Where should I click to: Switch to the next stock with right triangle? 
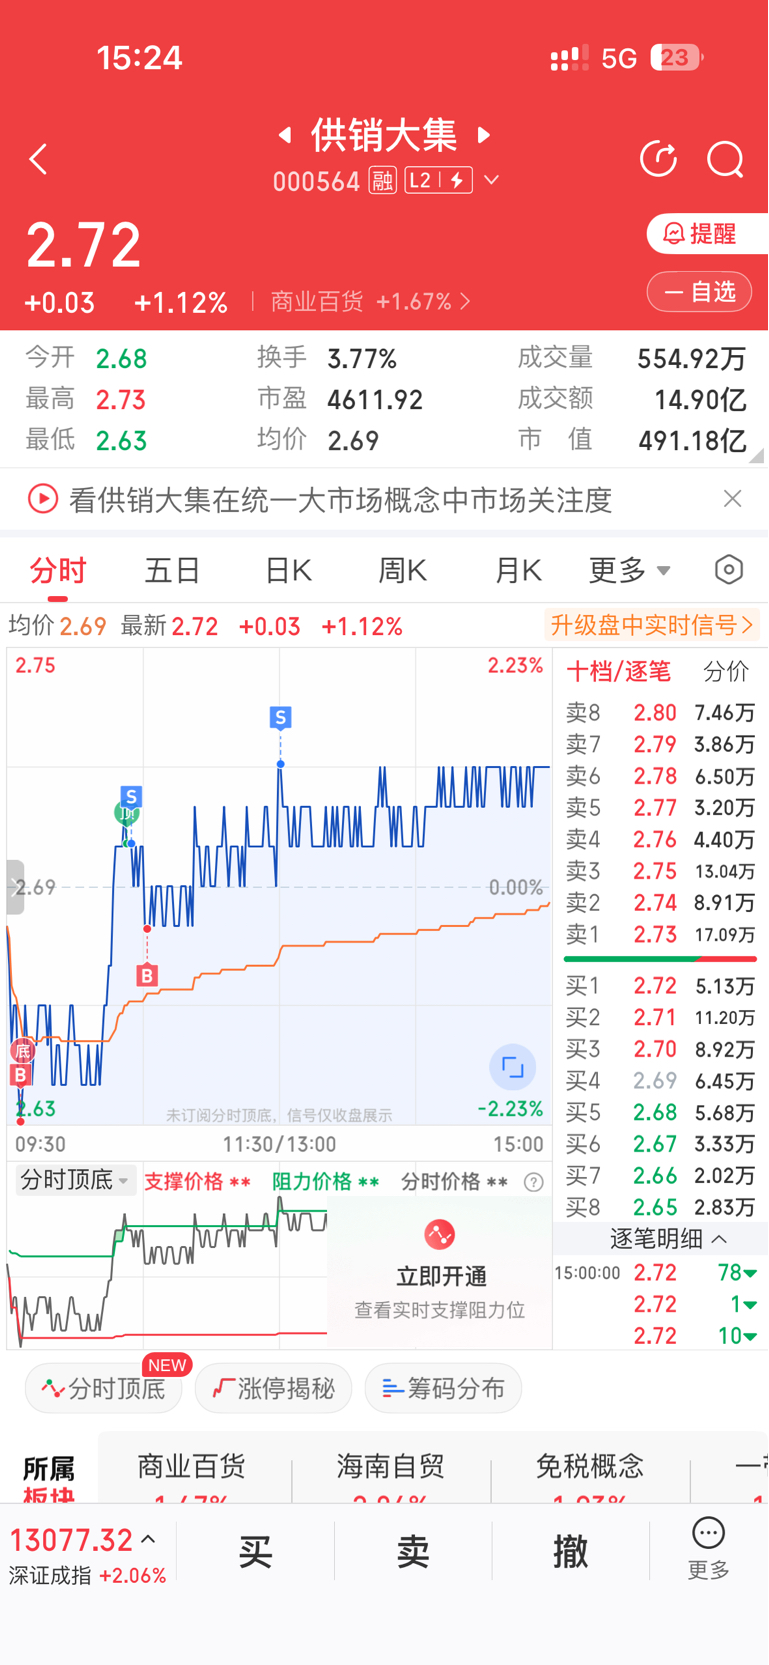tap(484, 135)
